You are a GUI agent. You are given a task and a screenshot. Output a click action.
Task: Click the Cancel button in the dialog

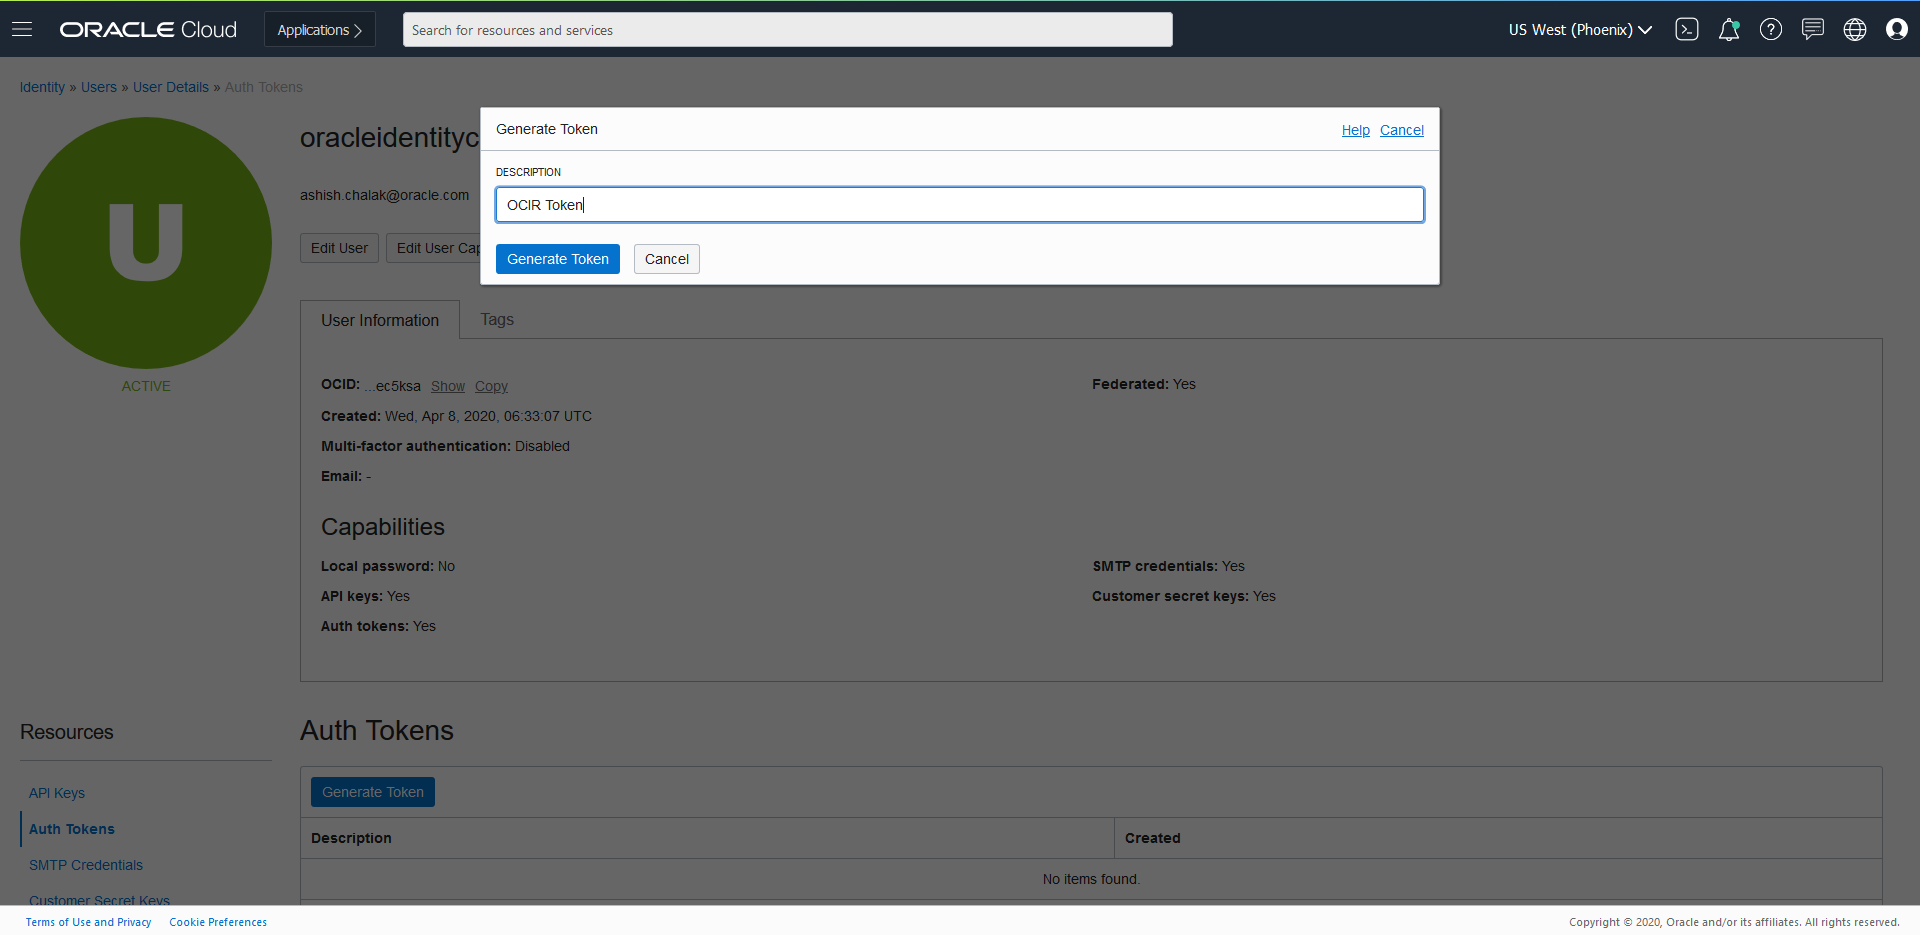667,259
